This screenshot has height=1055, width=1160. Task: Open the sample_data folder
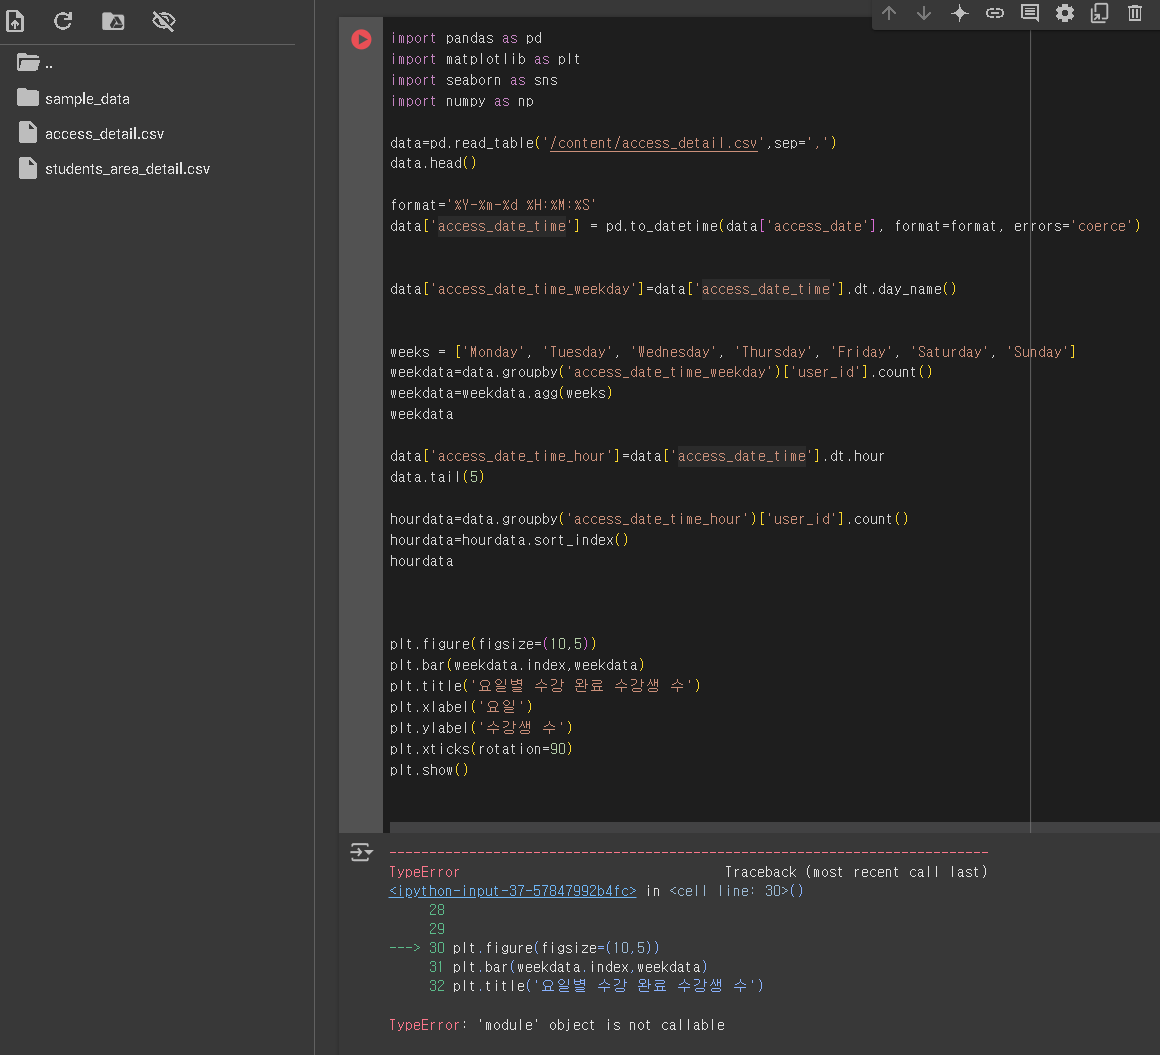coord(73,98)
